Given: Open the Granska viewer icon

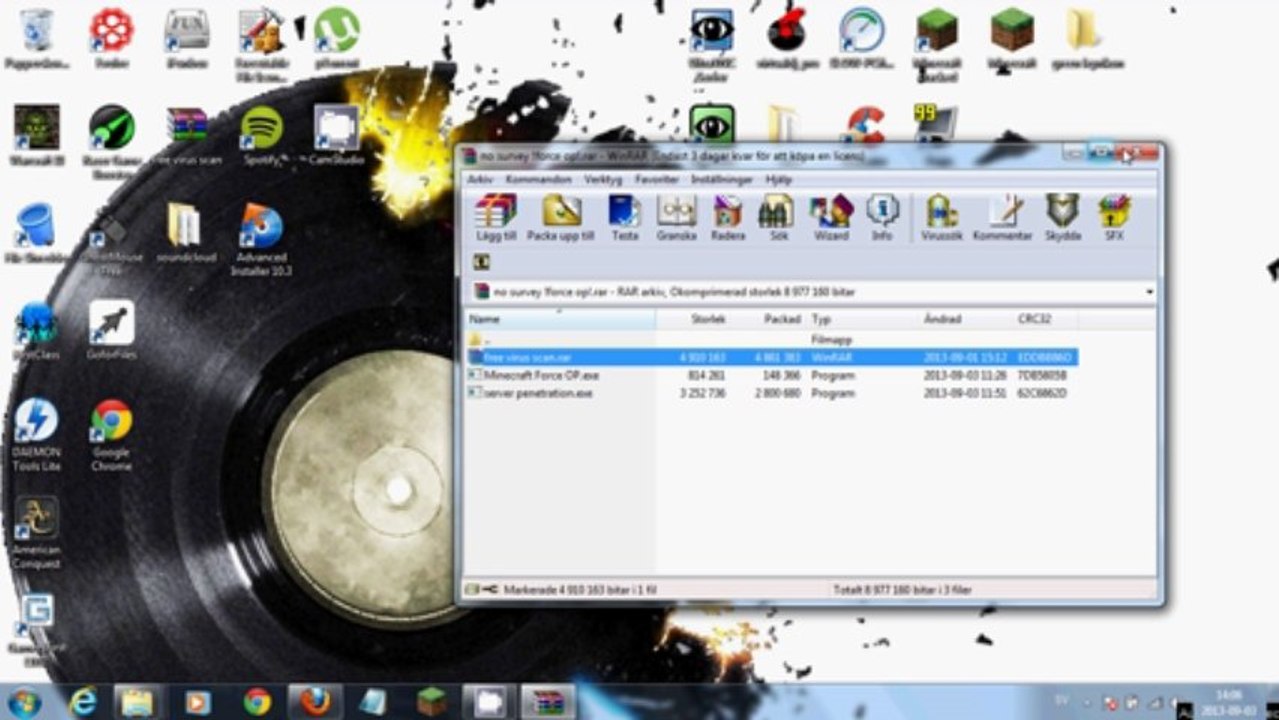Looking at the screenshot, I should (676, 217).
